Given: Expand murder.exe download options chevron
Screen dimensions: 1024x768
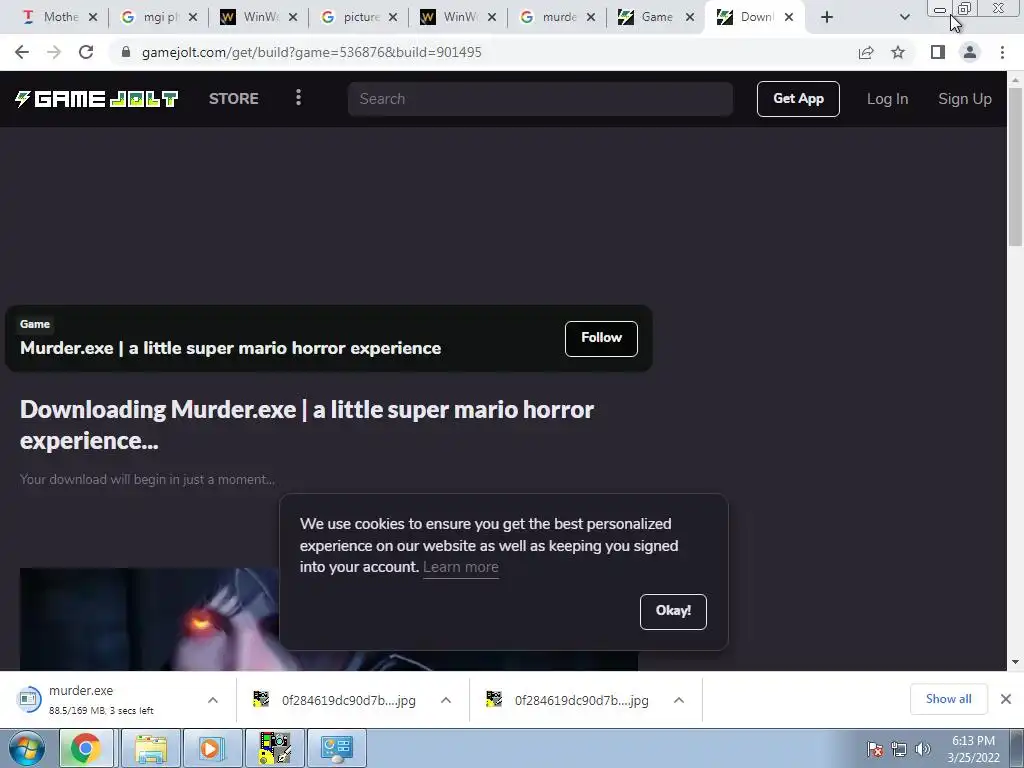Looking at the screenshot, I should click(213, 700).
